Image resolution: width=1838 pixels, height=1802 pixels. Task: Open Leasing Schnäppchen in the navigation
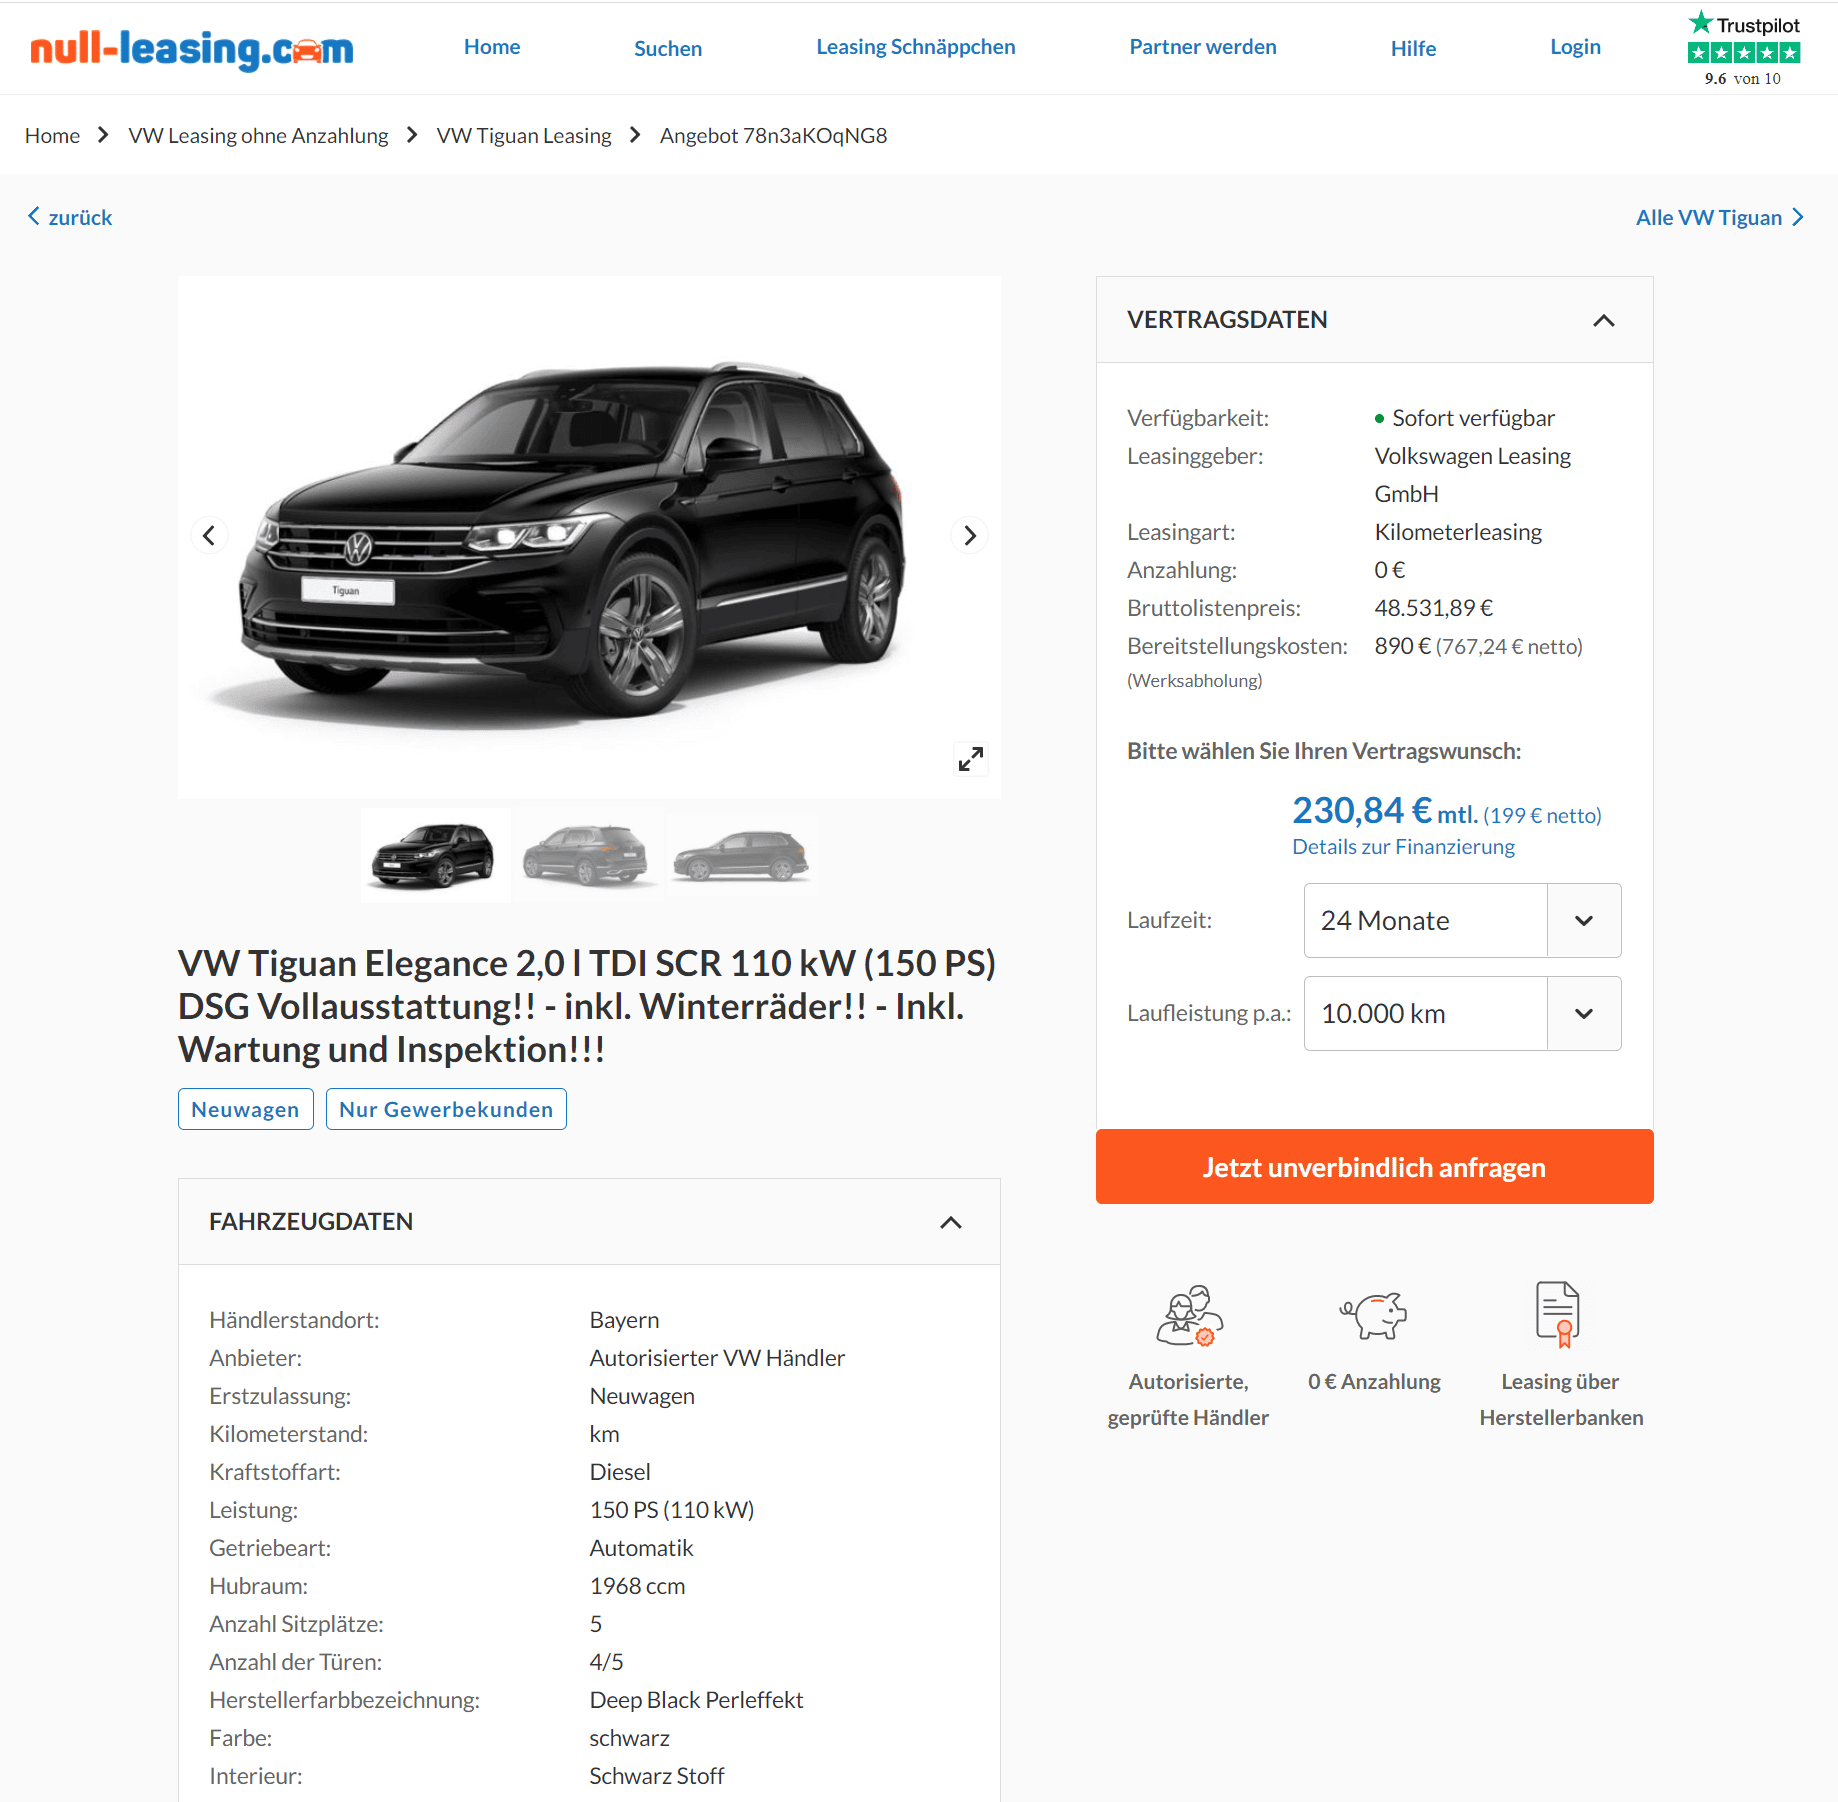pyautogui.click(x=915, y=47)
